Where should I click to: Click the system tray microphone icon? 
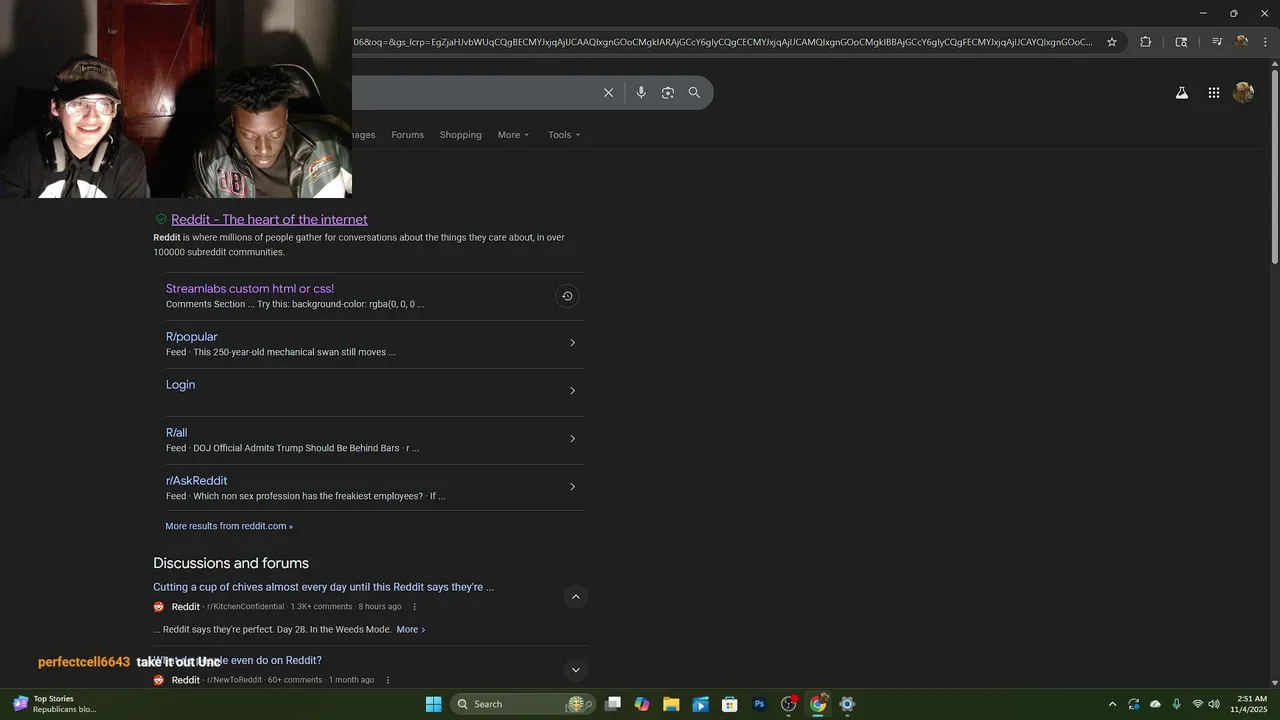(1176, 704)
